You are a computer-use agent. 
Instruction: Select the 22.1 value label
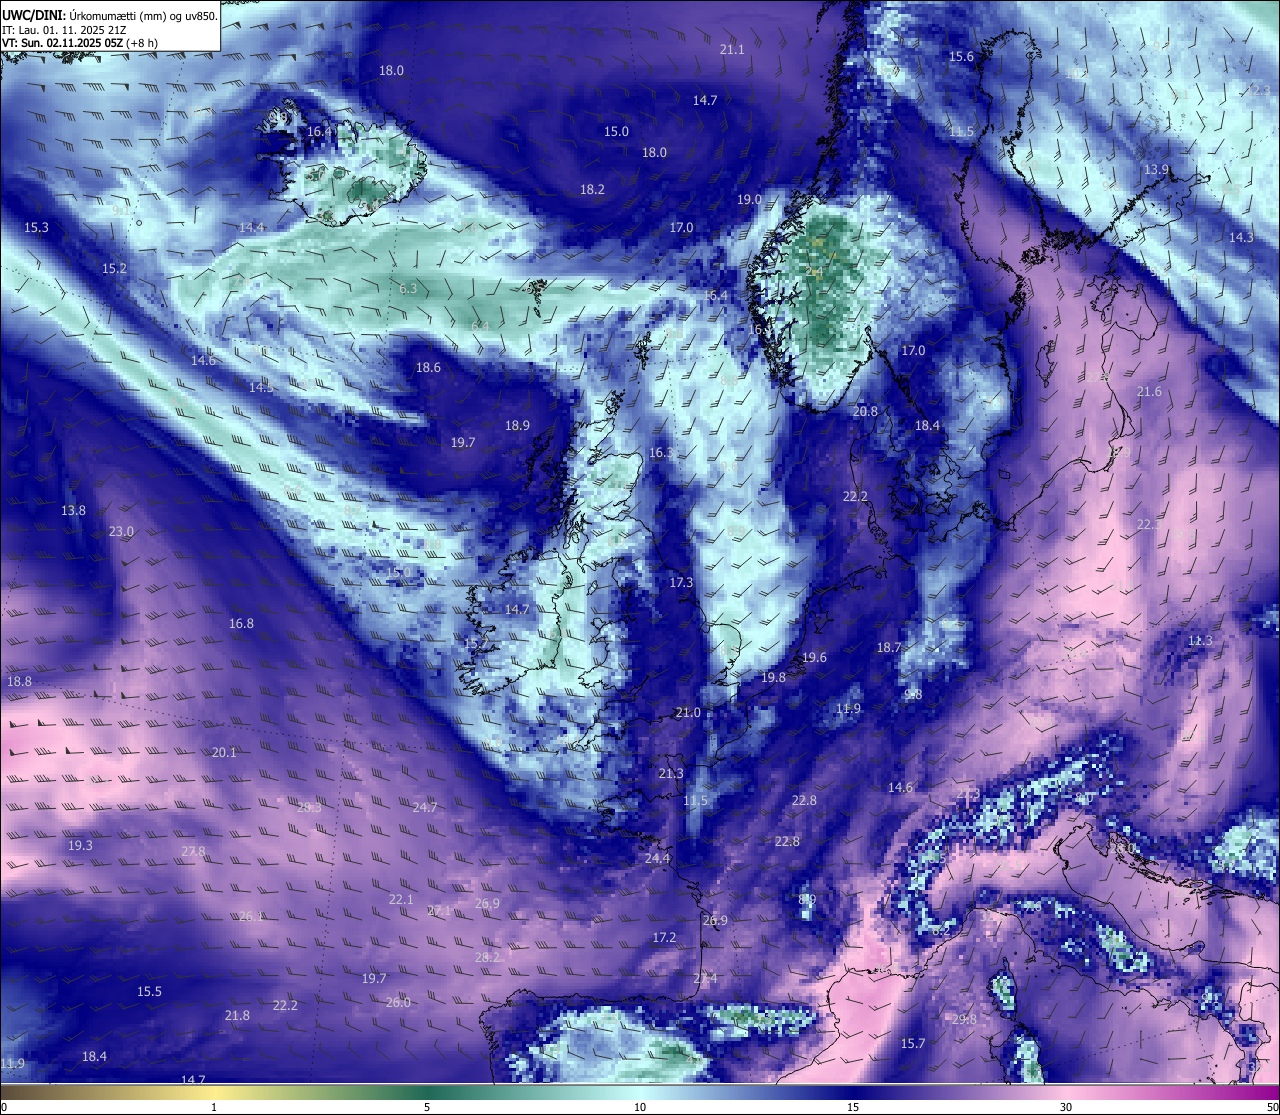coord(401,899)
